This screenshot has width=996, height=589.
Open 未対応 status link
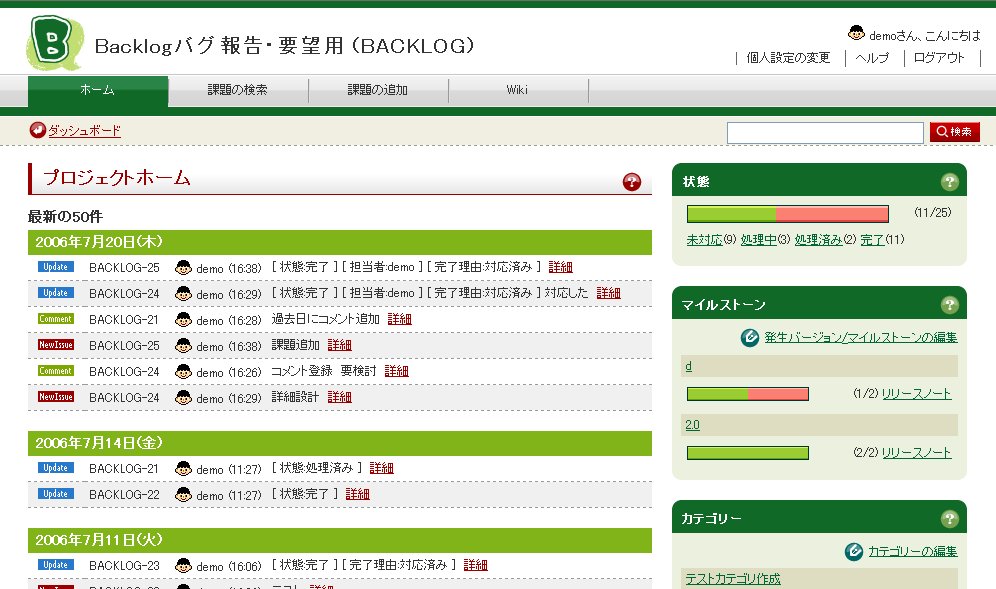point(704,240)
